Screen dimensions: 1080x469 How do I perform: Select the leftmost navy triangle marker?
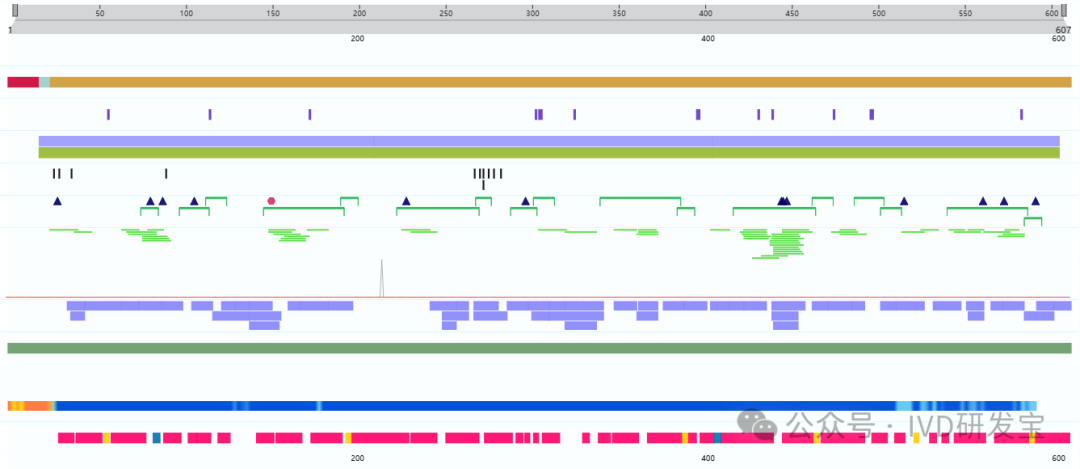pyautogui.click(x=57, y=201)
